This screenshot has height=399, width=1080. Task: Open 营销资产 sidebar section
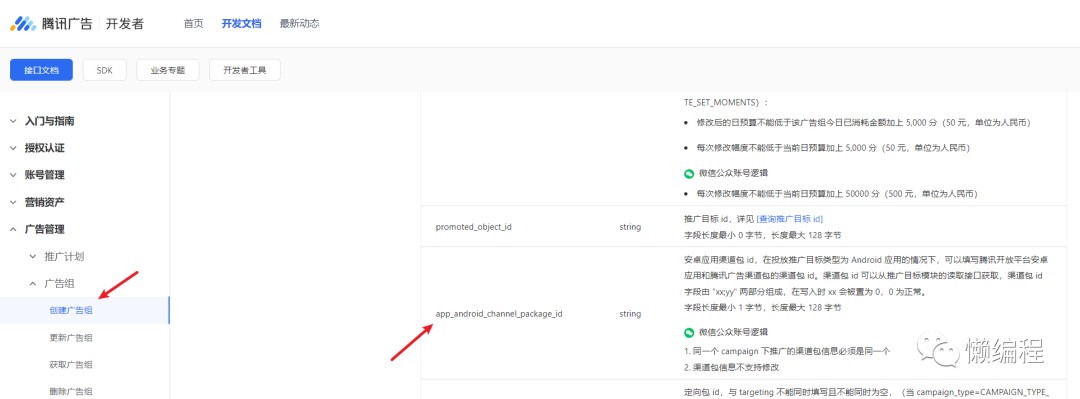pos(45,203)
